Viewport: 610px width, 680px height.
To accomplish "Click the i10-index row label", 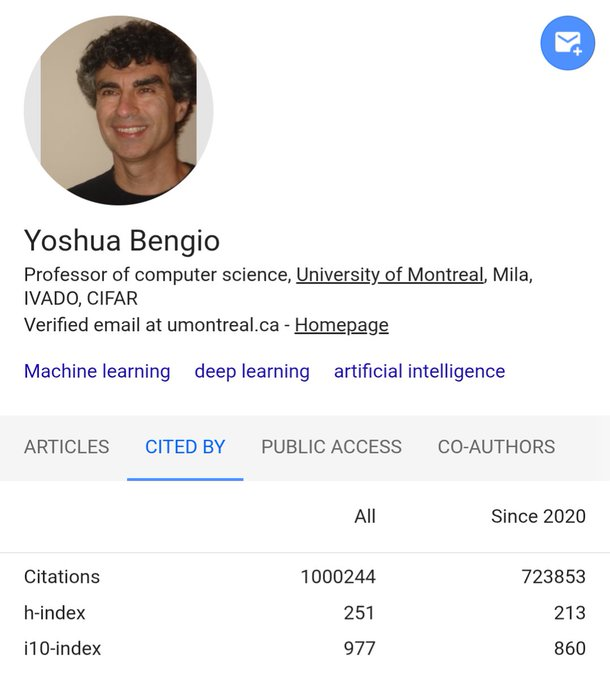I will tap(63, 648).
